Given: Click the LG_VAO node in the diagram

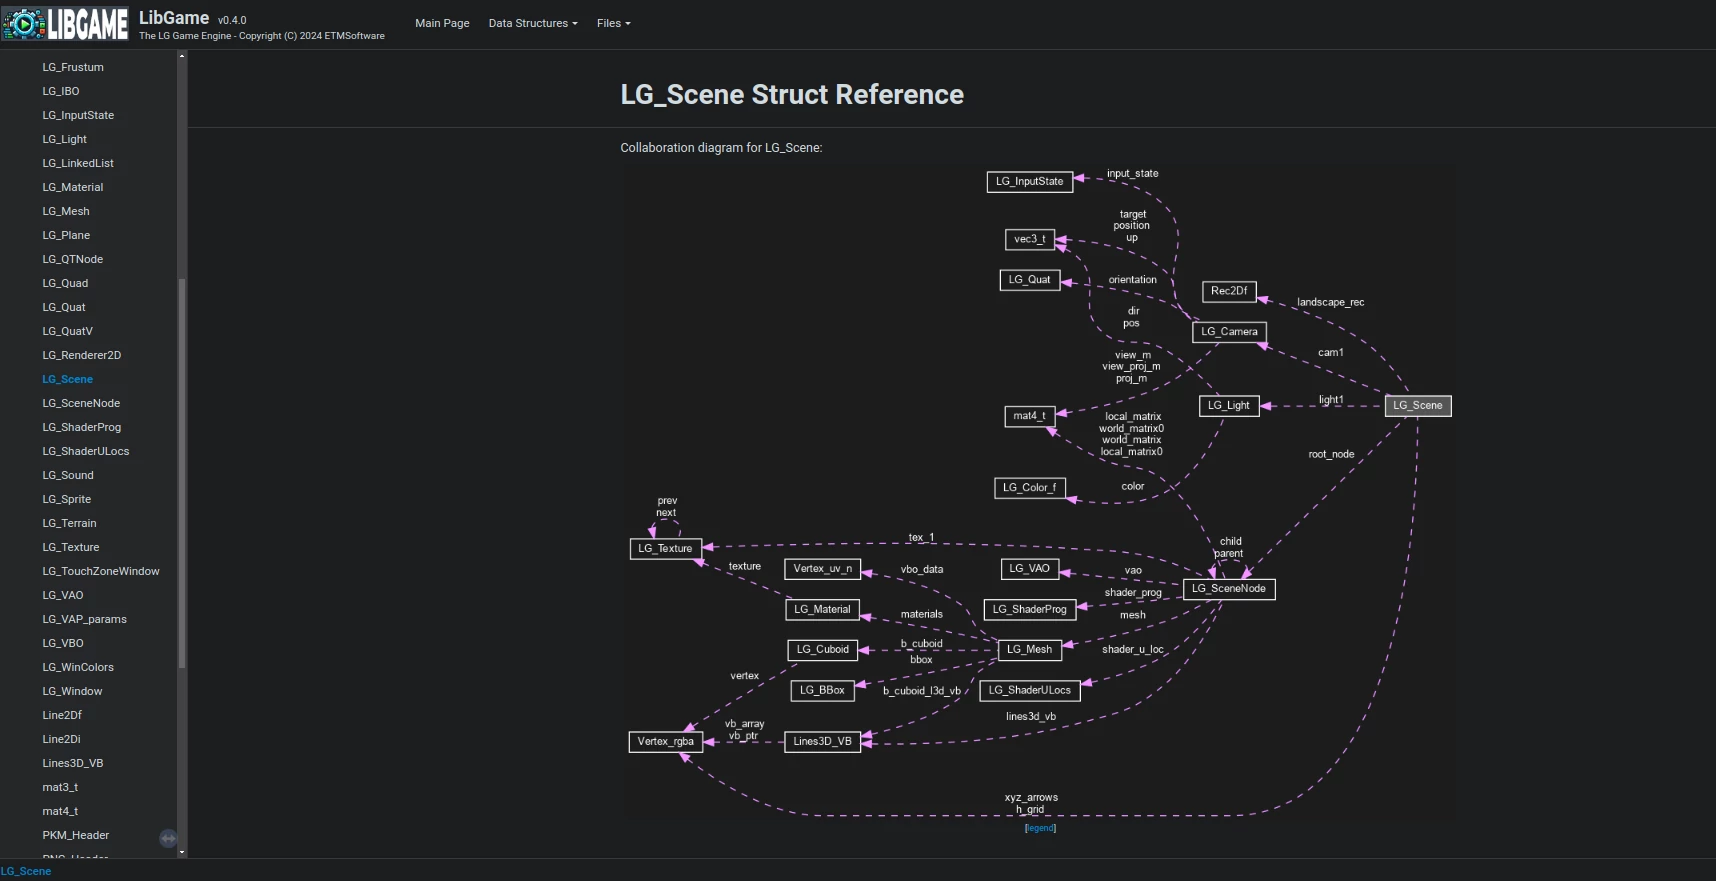Looking at the screenshot, I should point(1029,569).
